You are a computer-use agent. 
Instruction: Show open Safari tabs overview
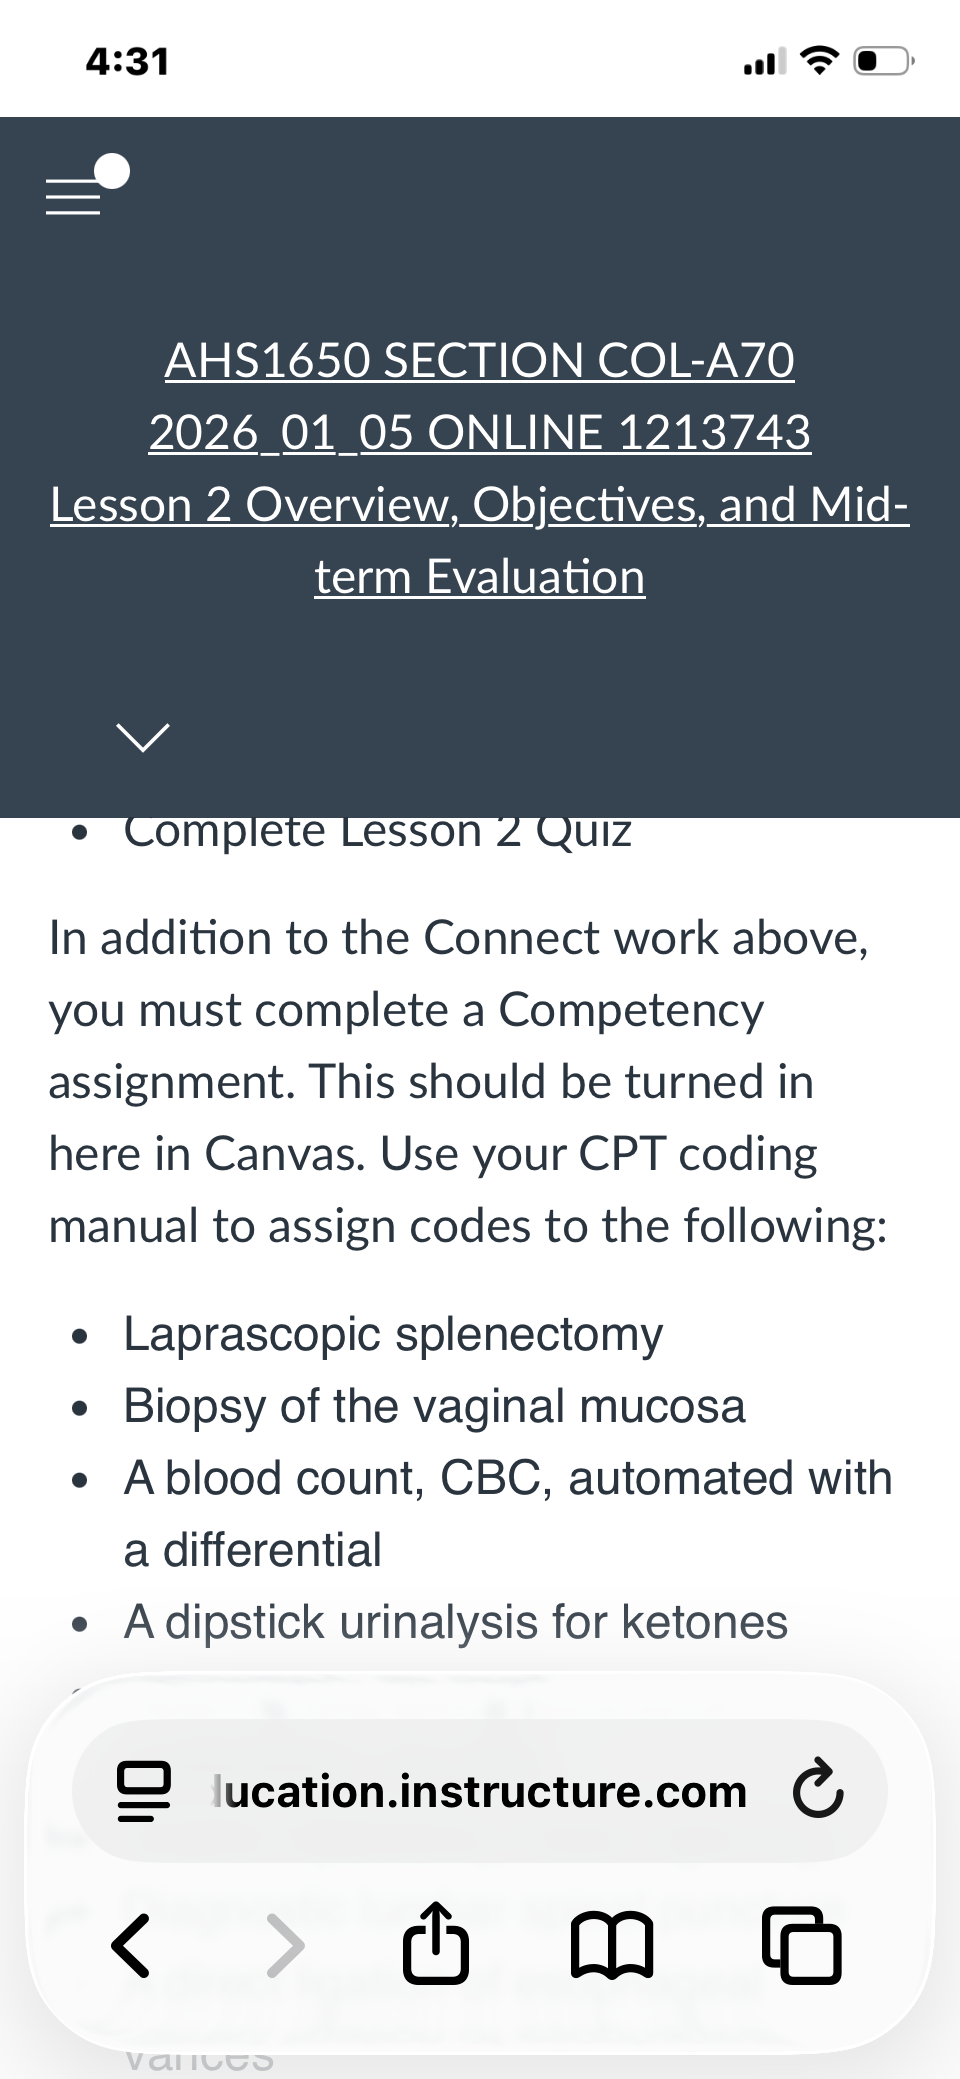click(x=802, y=1946)
